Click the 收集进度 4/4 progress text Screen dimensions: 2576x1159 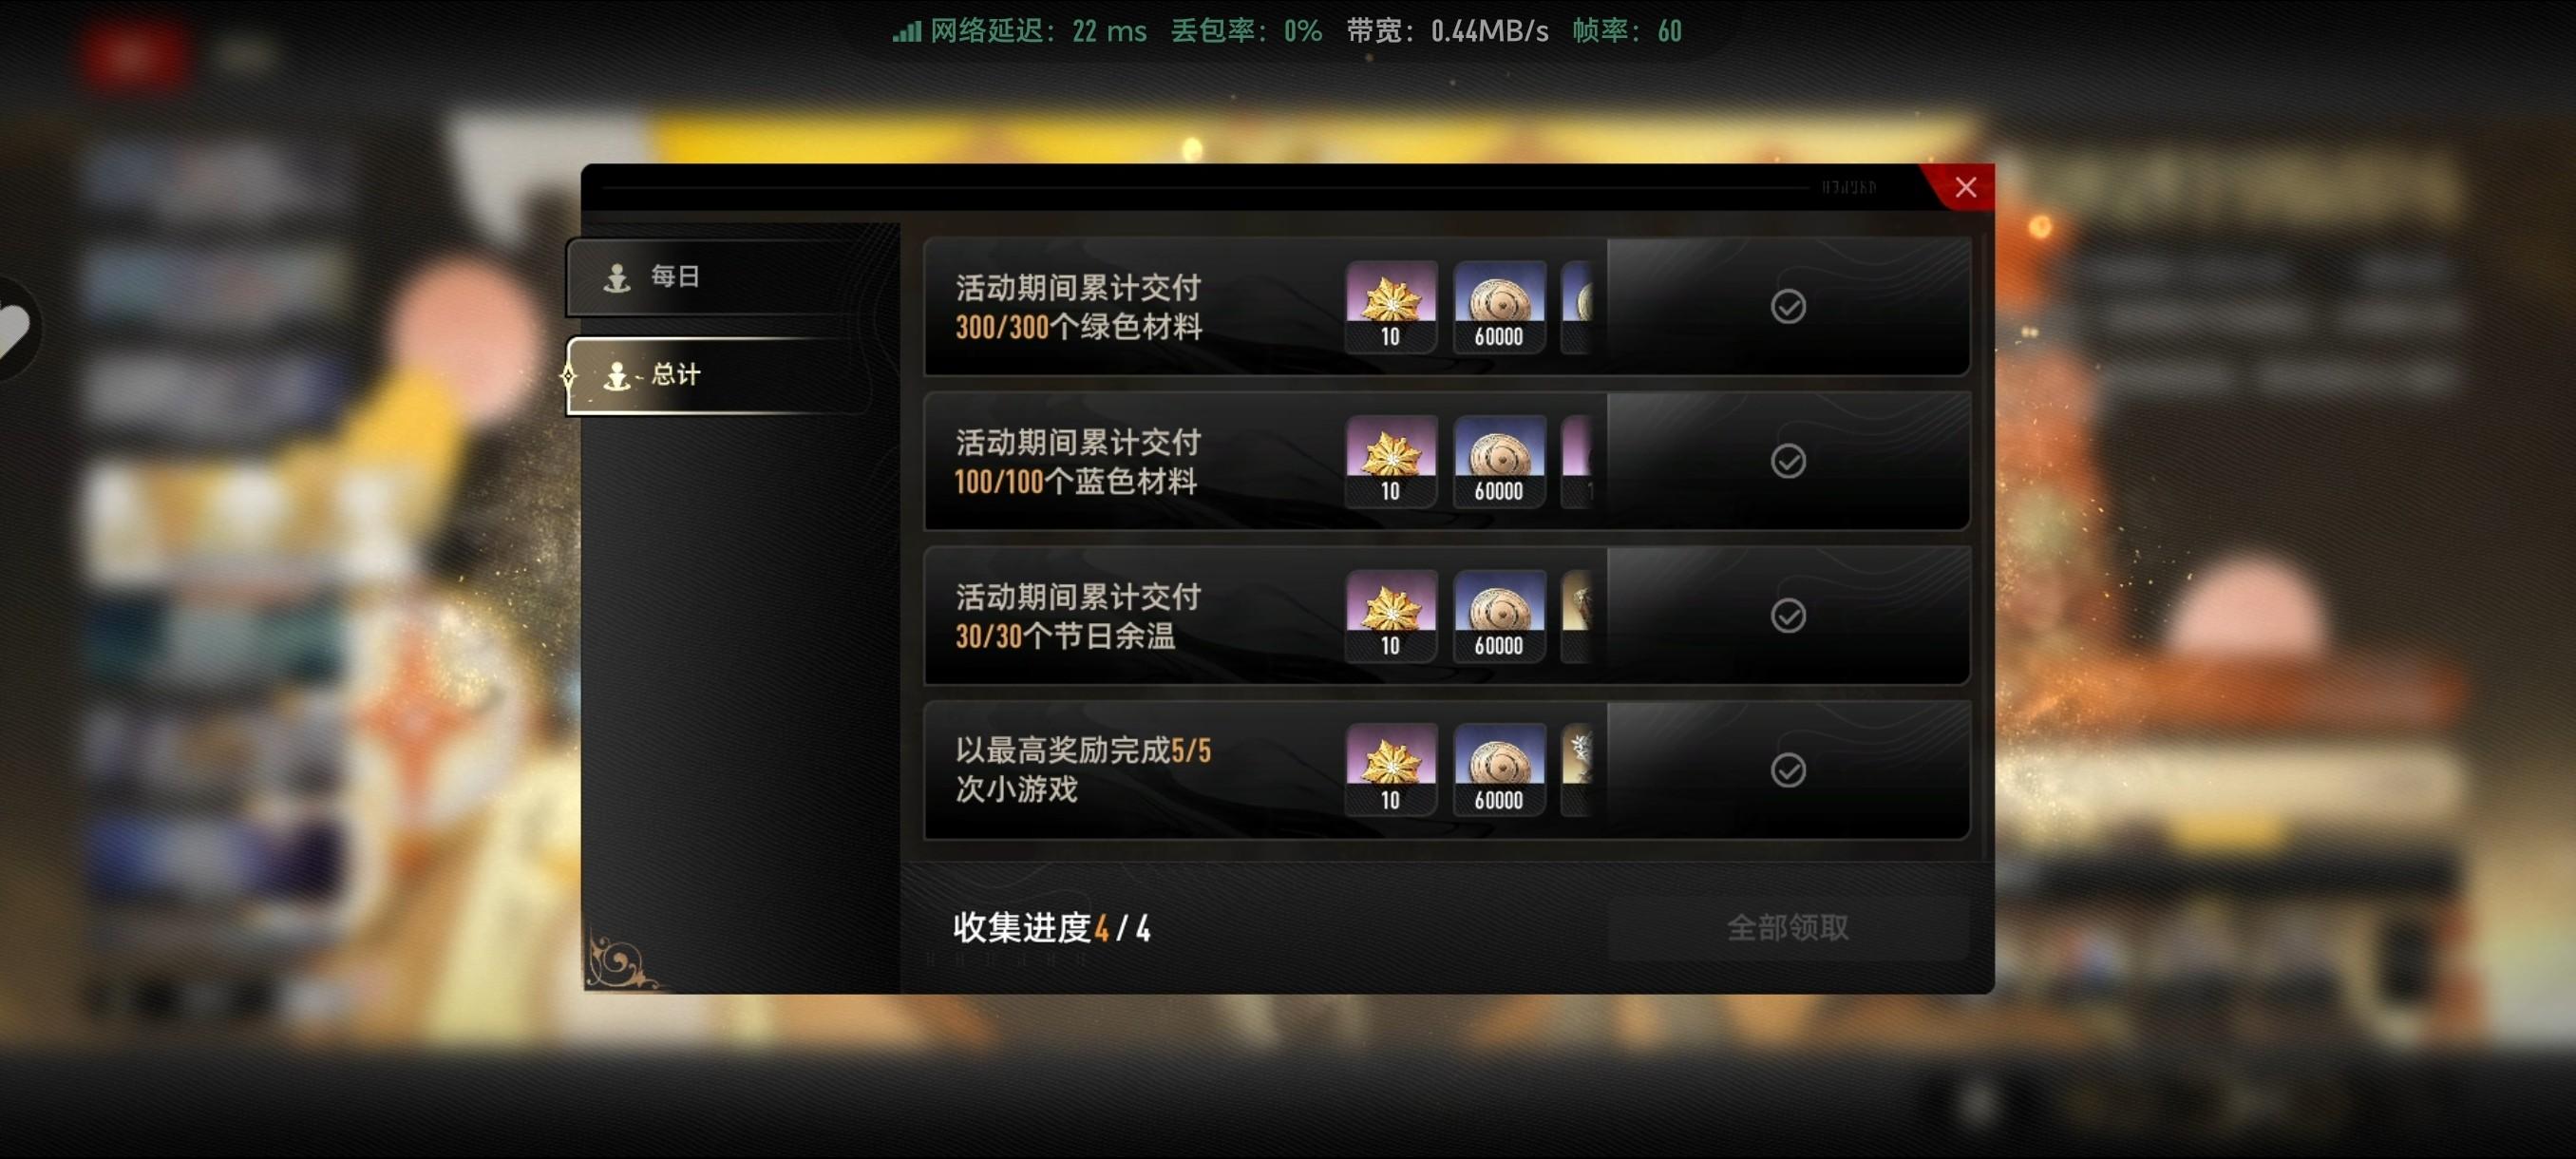[1051, 927]
